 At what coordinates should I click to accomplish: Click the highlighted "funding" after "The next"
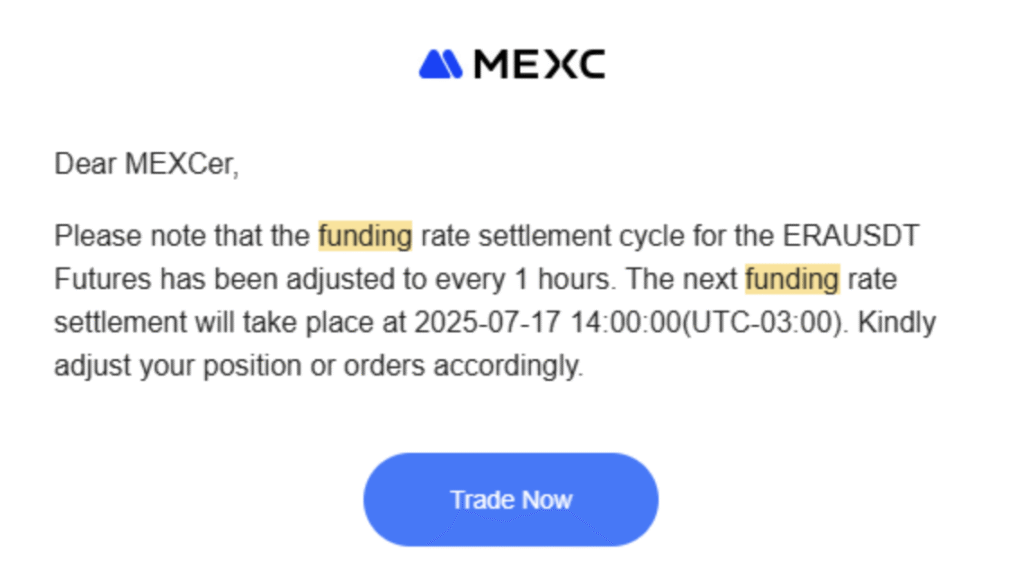coord(792,279)
